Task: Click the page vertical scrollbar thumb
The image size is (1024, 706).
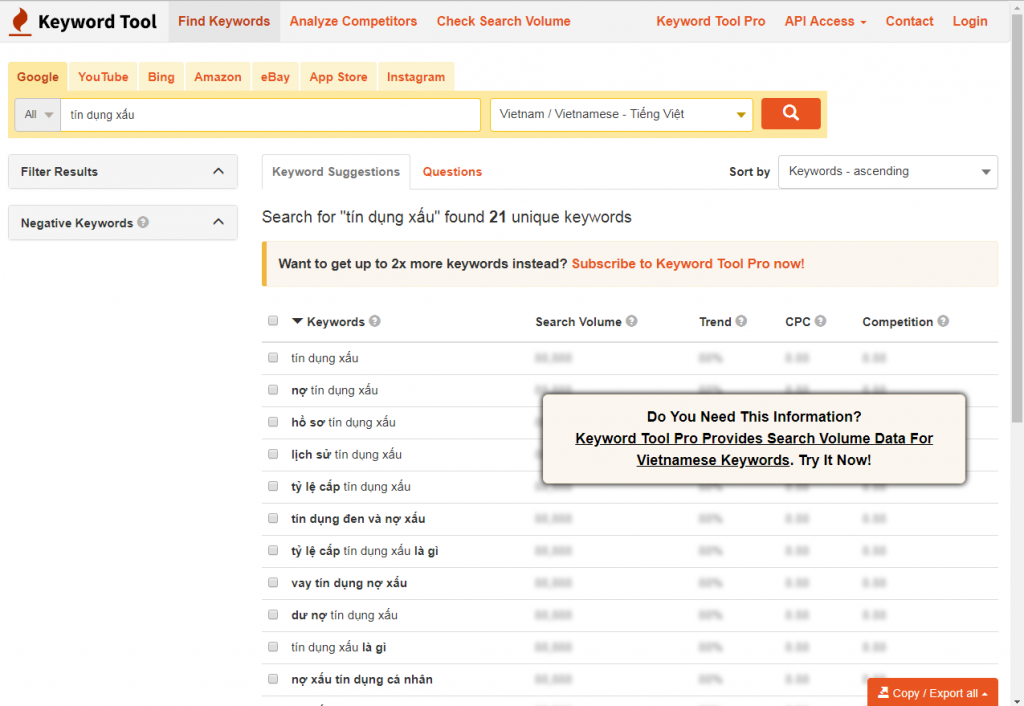Action: pyautogui.click(x=1017, y=219)
